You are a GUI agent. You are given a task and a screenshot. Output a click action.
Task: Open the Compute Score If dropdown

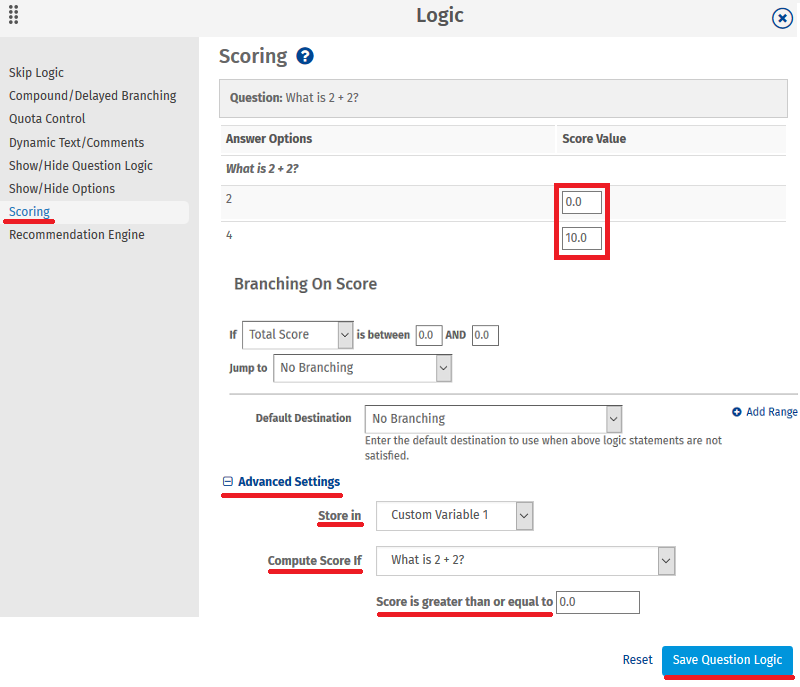(x=526, y=560)
